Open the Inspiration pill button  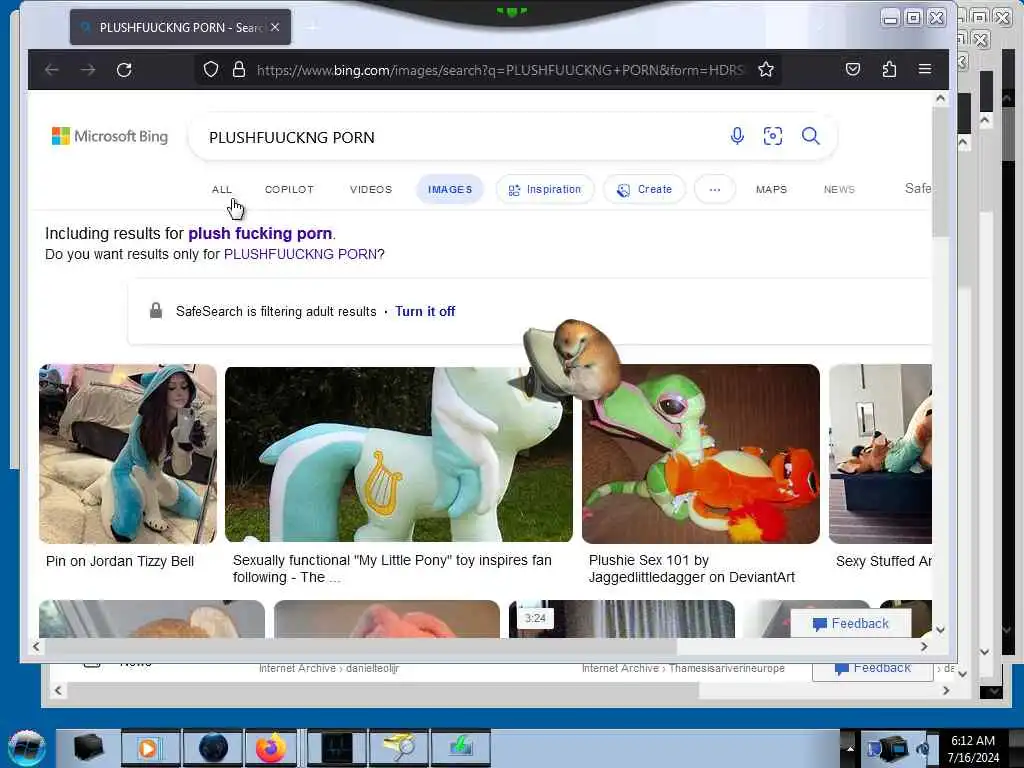[545, 189]
